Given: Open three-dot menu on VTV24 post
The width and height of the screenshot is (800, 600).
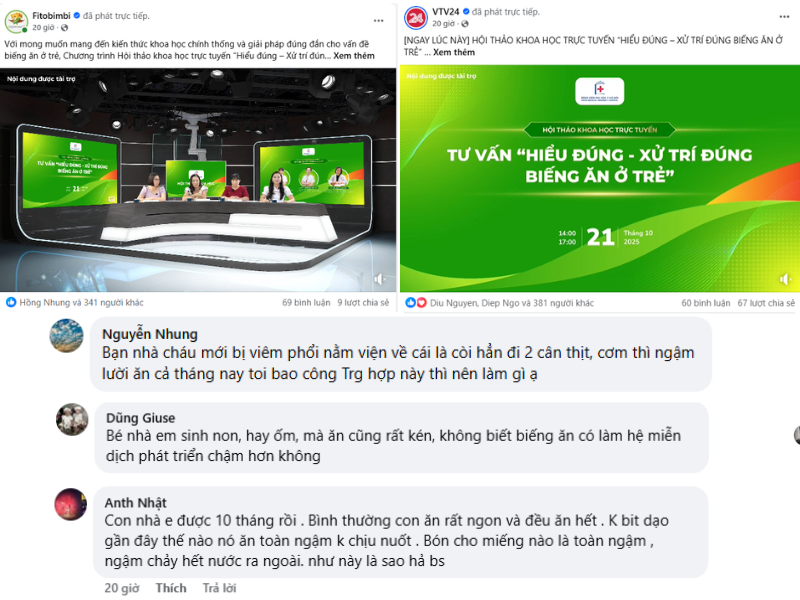Looking at the screenshot, I should coord(784,17).
